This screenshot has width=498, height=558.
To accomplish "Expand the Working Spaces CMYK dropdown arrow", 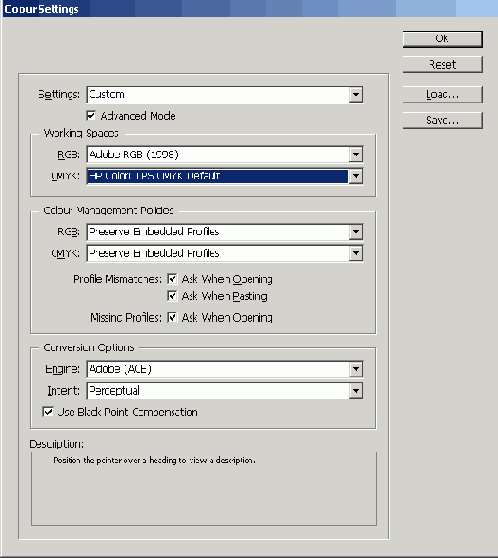I will (356, 176).
